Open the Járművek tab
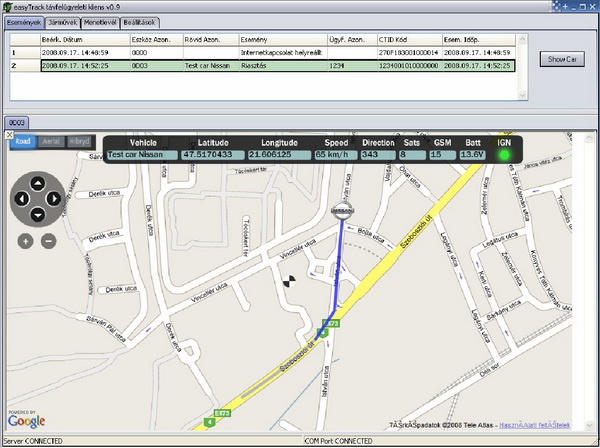 coord(63,23)
